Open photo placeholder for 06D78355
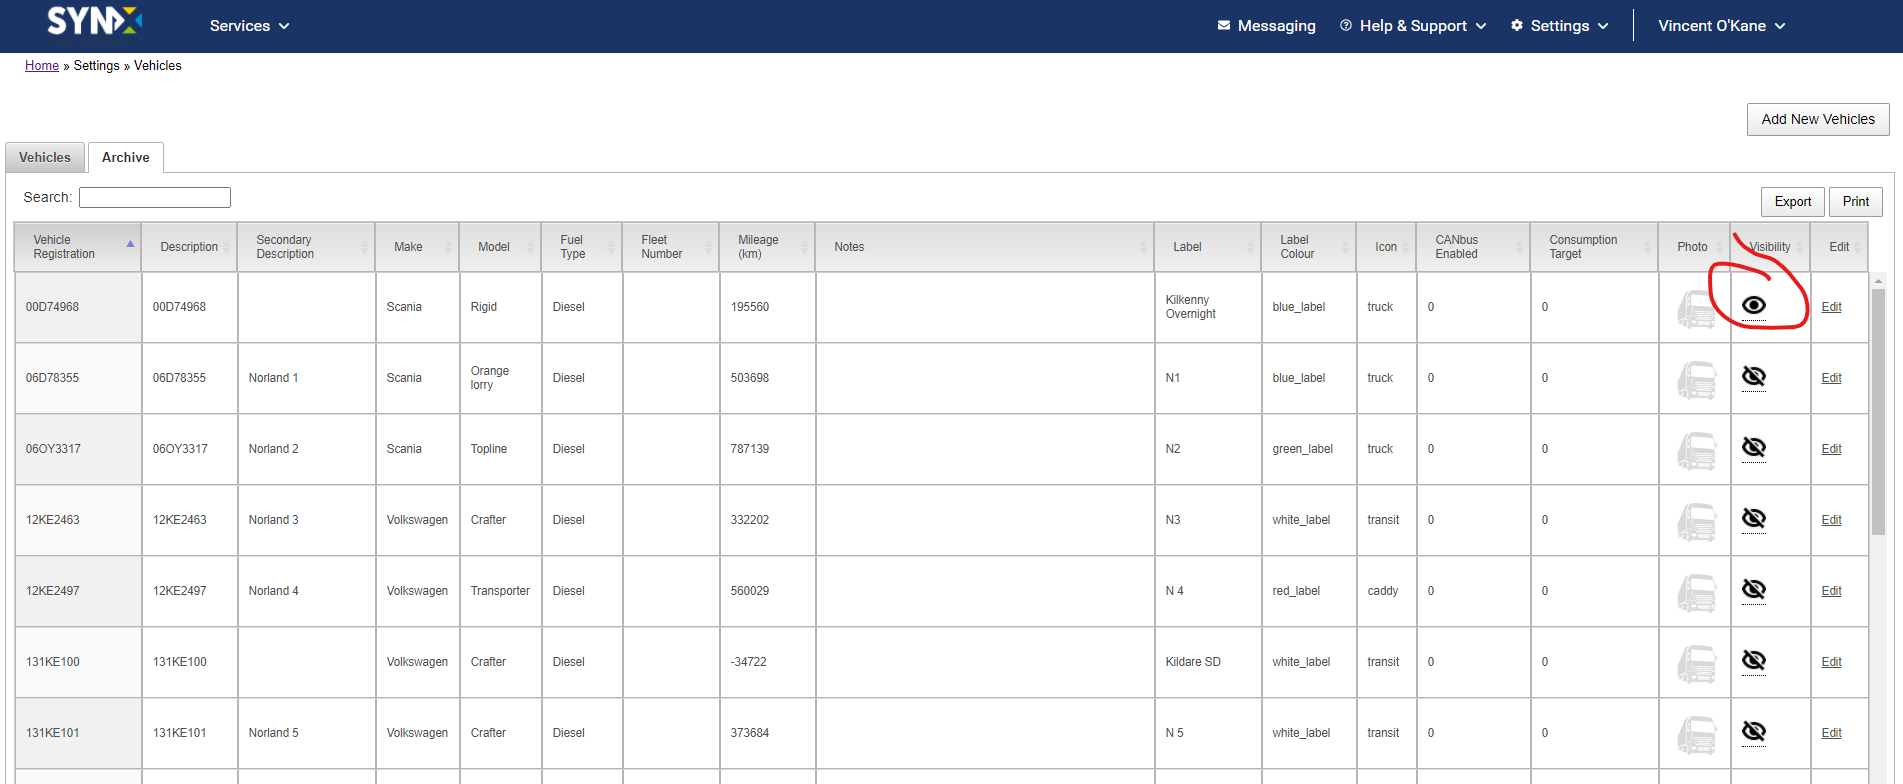This screenshot has width=1903, height=784. pos(1696,379)
